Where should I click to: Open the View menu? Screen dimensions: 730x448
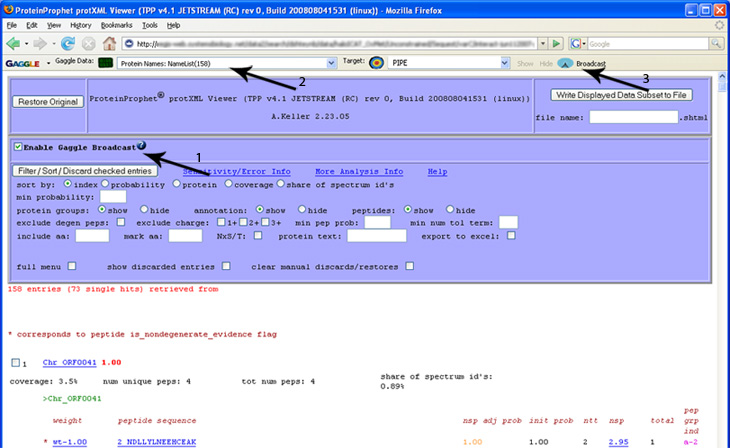tap(54, 25)
